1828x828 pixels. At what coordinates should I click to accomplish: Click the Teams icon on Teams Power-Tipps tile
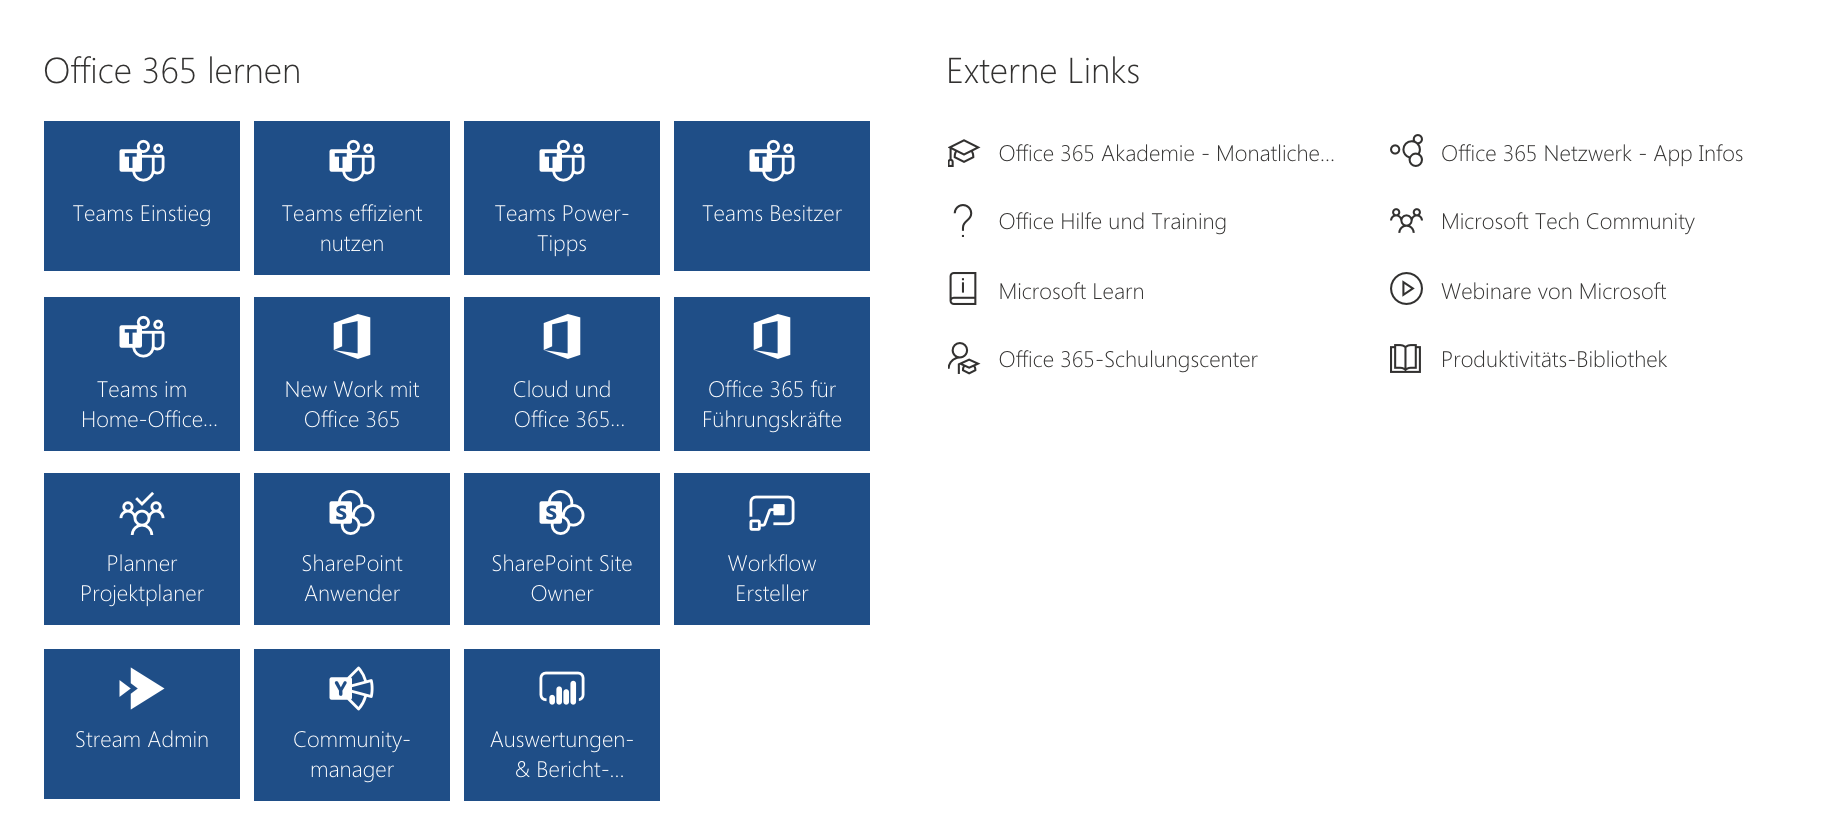[x=562, y=160]
